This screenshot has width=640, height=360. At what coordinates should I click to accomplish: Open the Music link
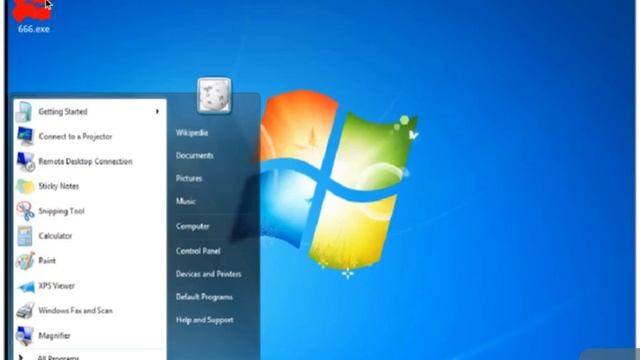pos(186,201)
